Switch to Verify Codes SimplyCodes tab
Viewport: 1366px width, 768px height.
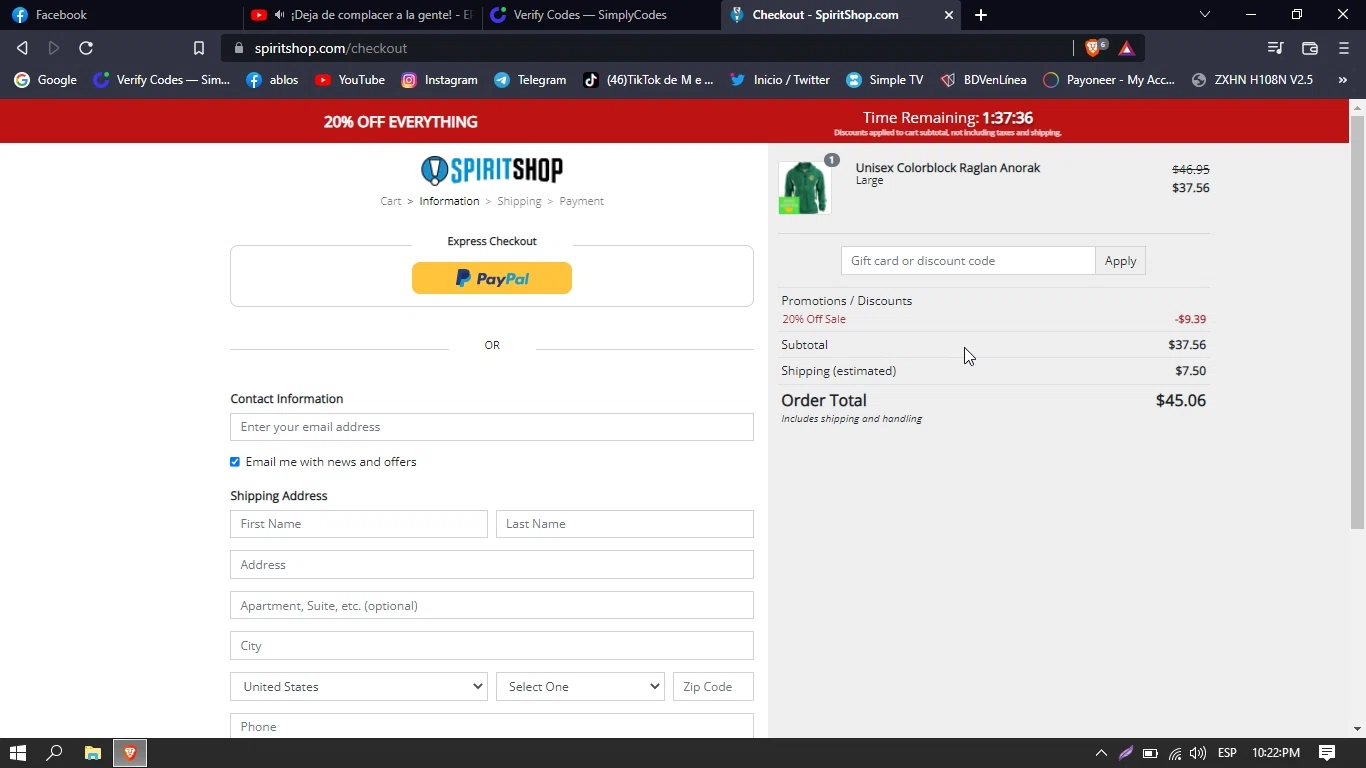click(600, 15)
